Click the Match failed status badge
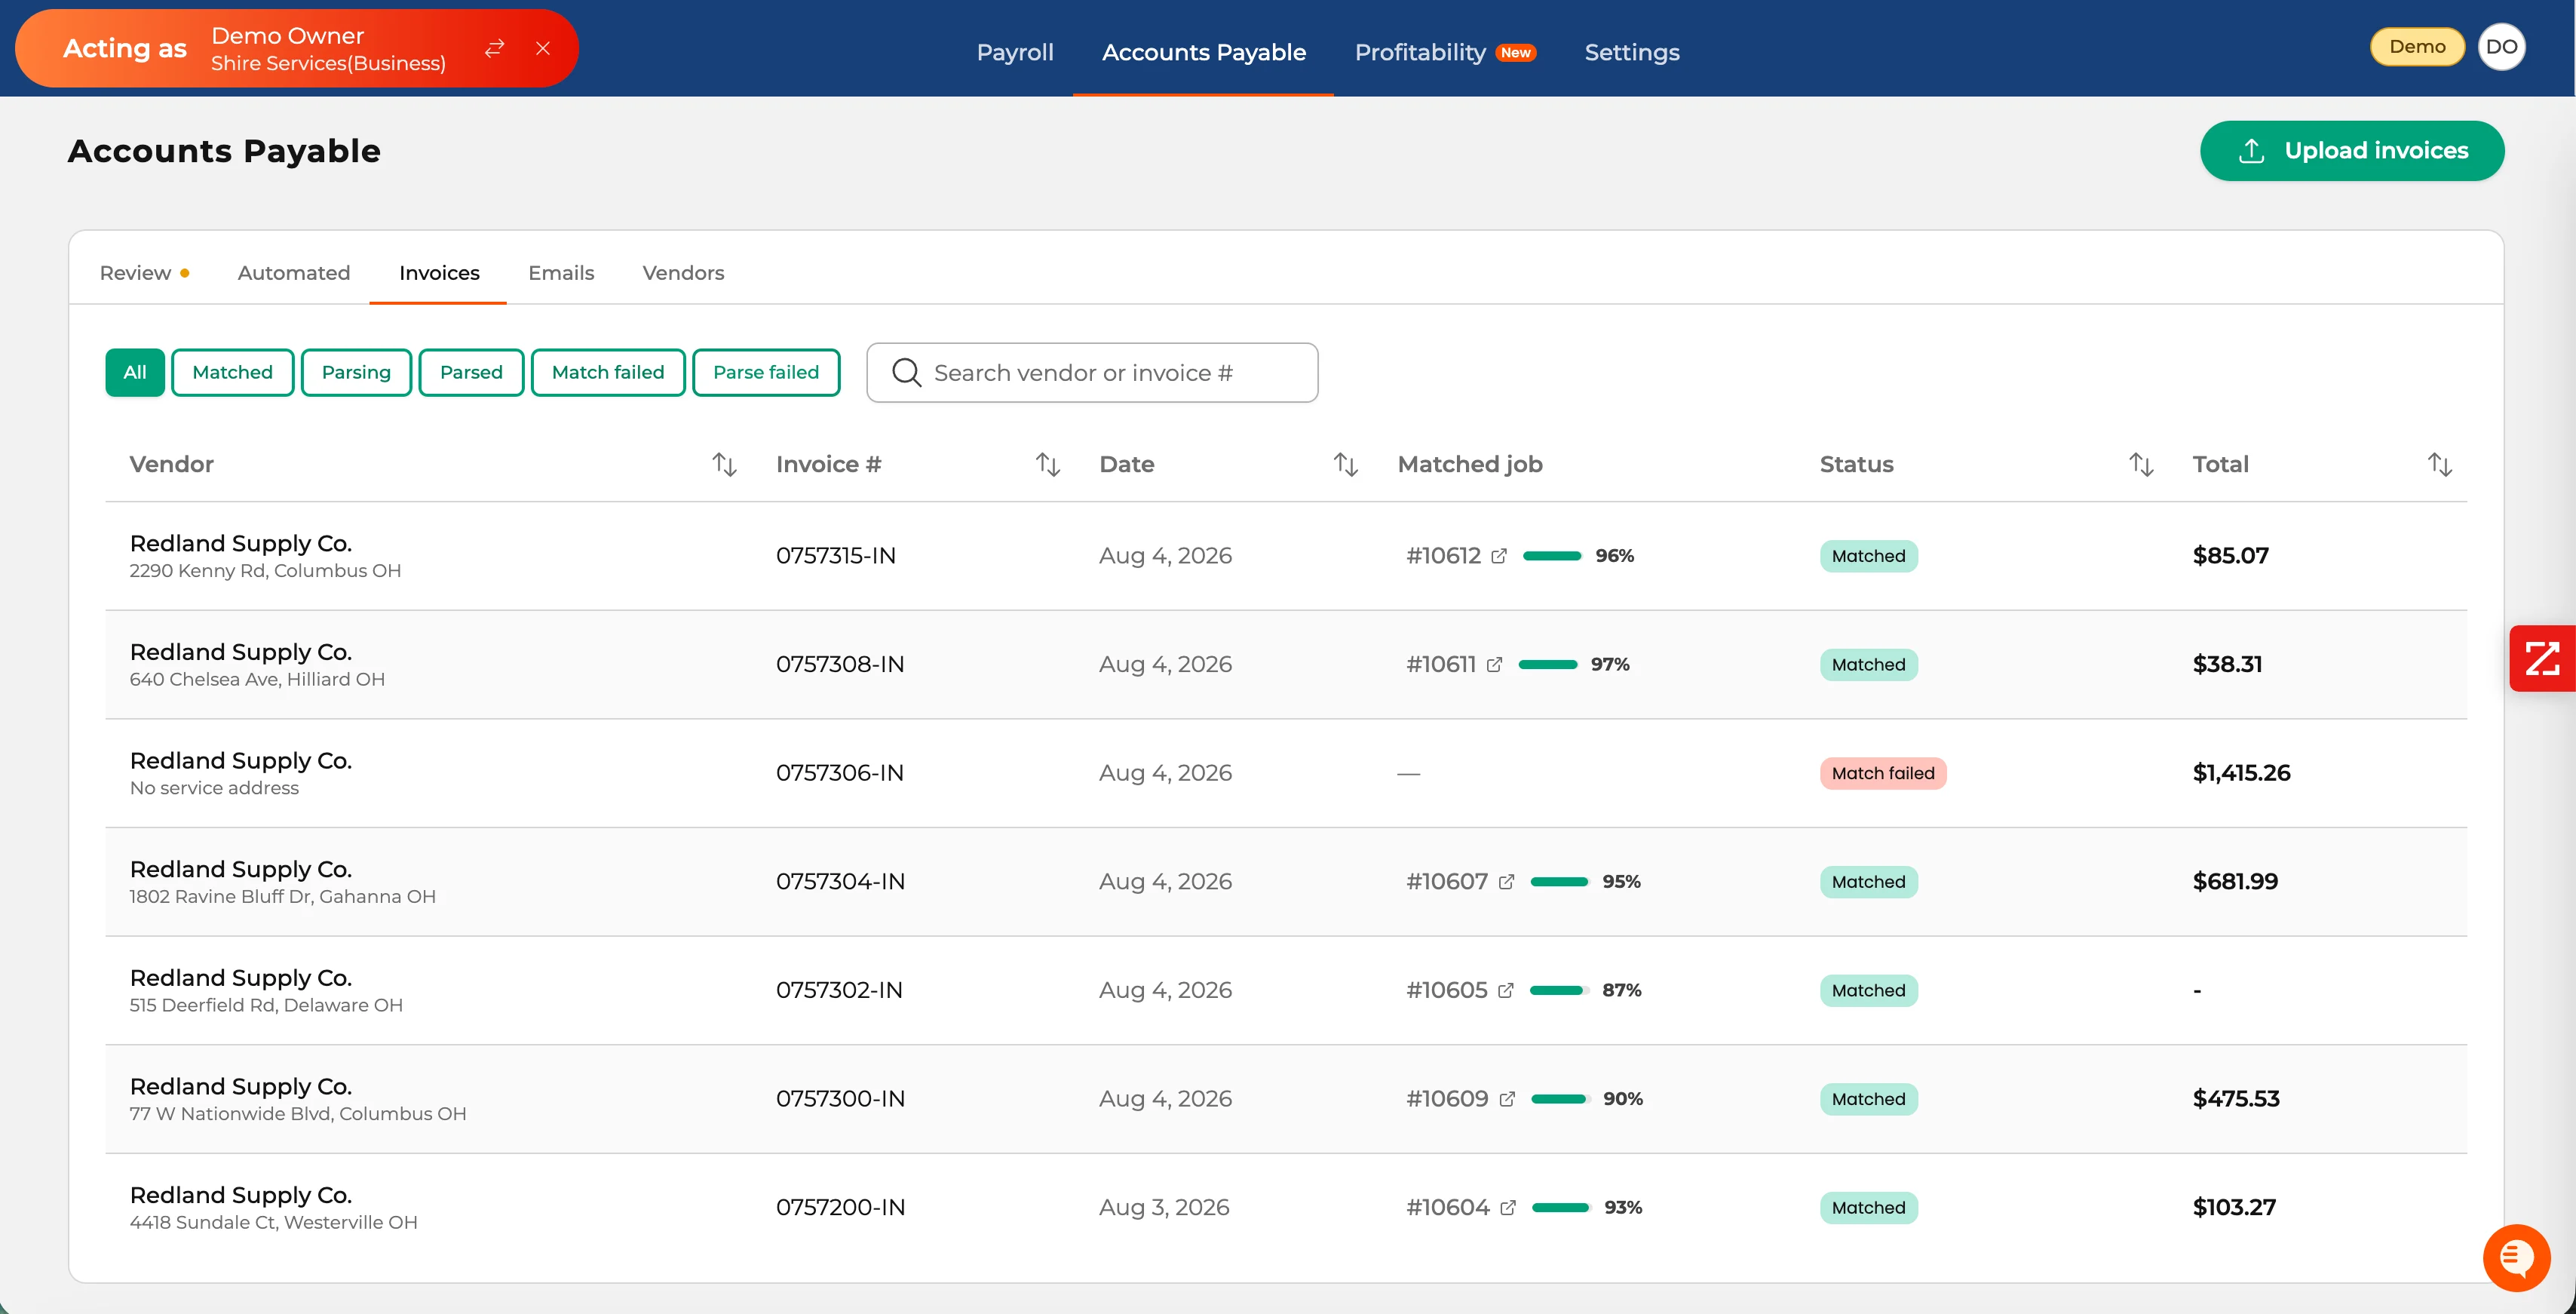2576x1314 pixels. [x=1882, y=774]
